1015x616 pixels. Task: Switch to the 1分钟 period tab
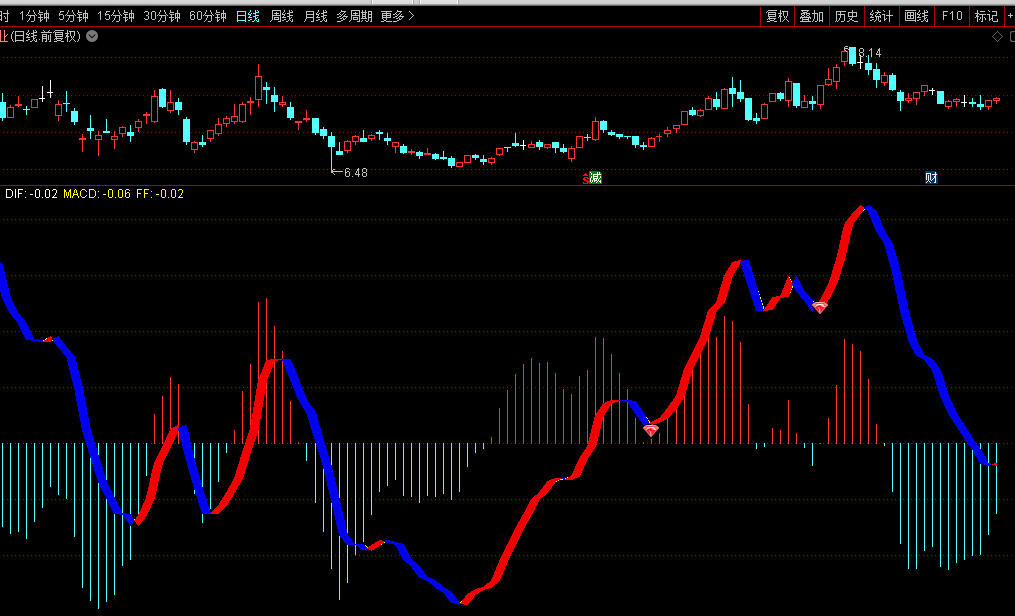[34, 16]
